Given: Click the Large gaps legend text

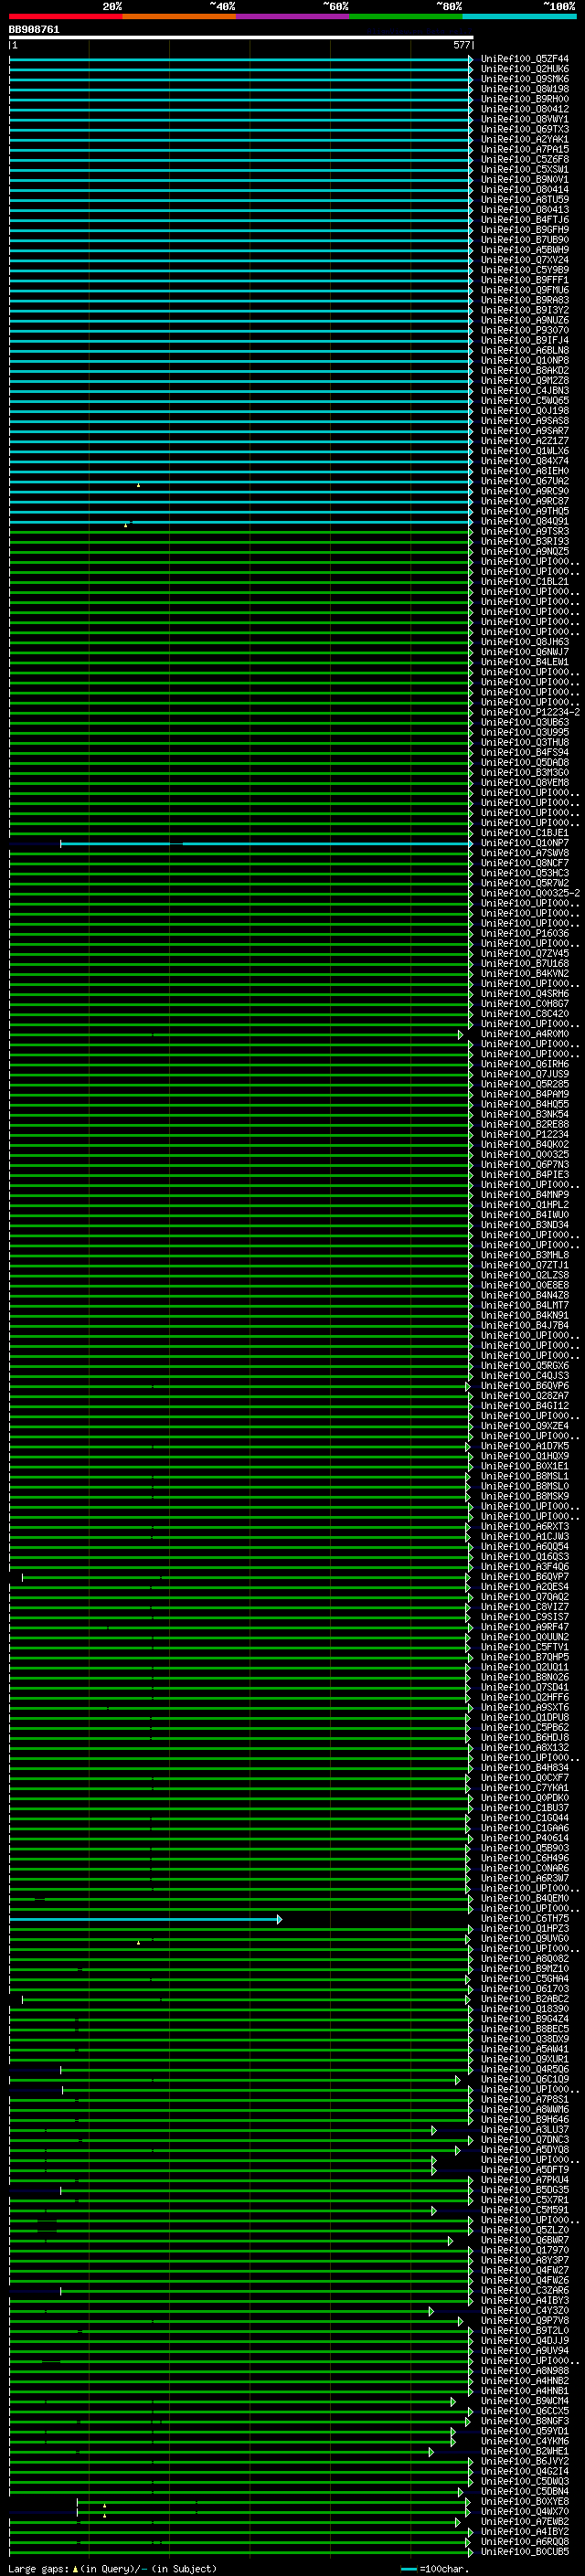Looking at the screenshot, I should click(112, 2568).
